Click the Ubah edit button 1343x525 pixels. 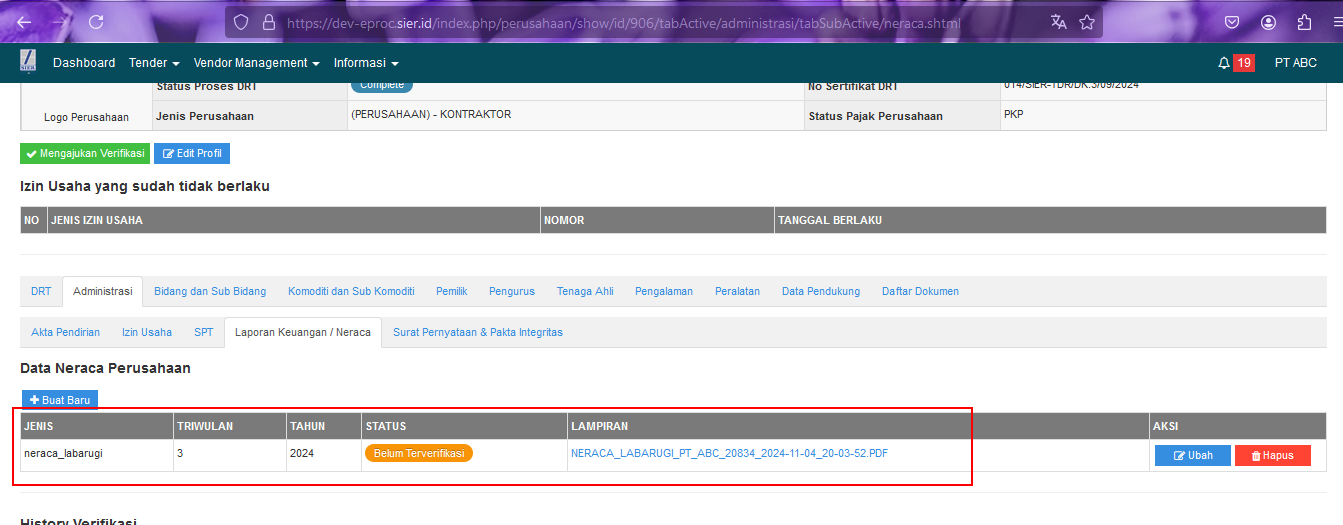(x=1192, y=455)
